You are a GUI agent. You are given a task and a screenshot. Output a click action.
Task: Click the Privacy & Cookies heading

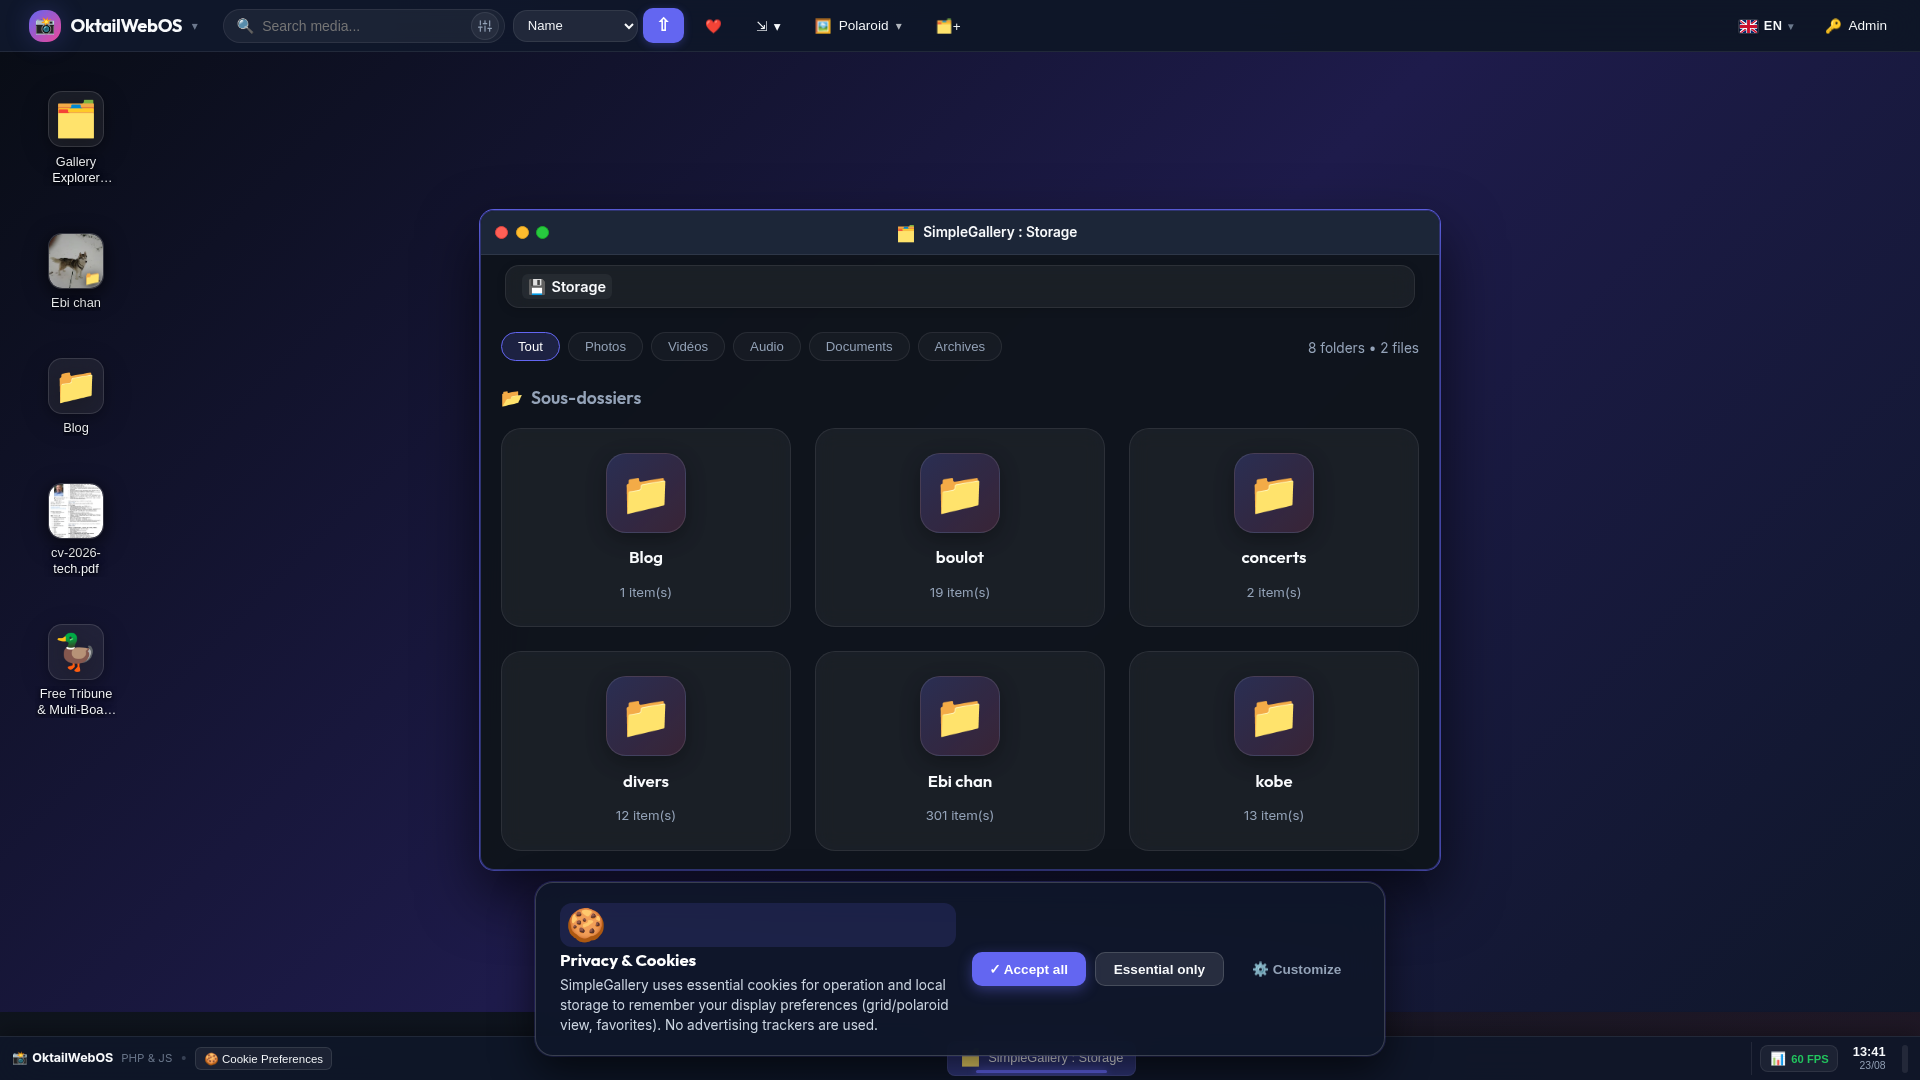point(628,961)
